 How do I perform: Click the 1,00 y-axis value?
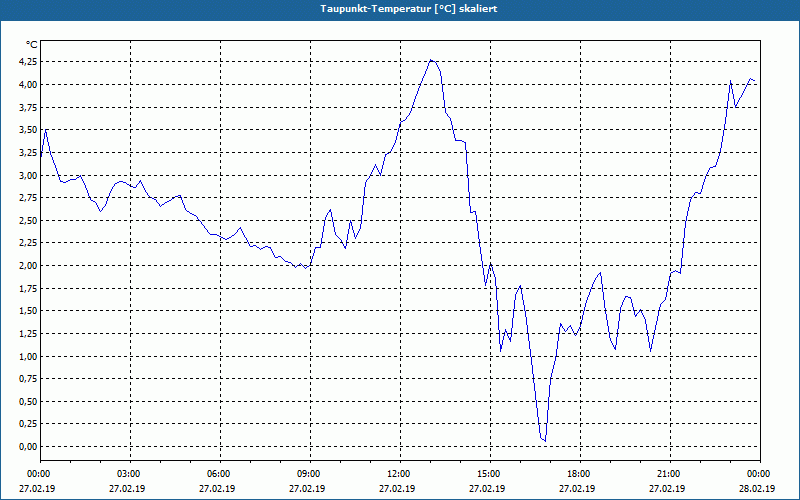tap(28, 356)
